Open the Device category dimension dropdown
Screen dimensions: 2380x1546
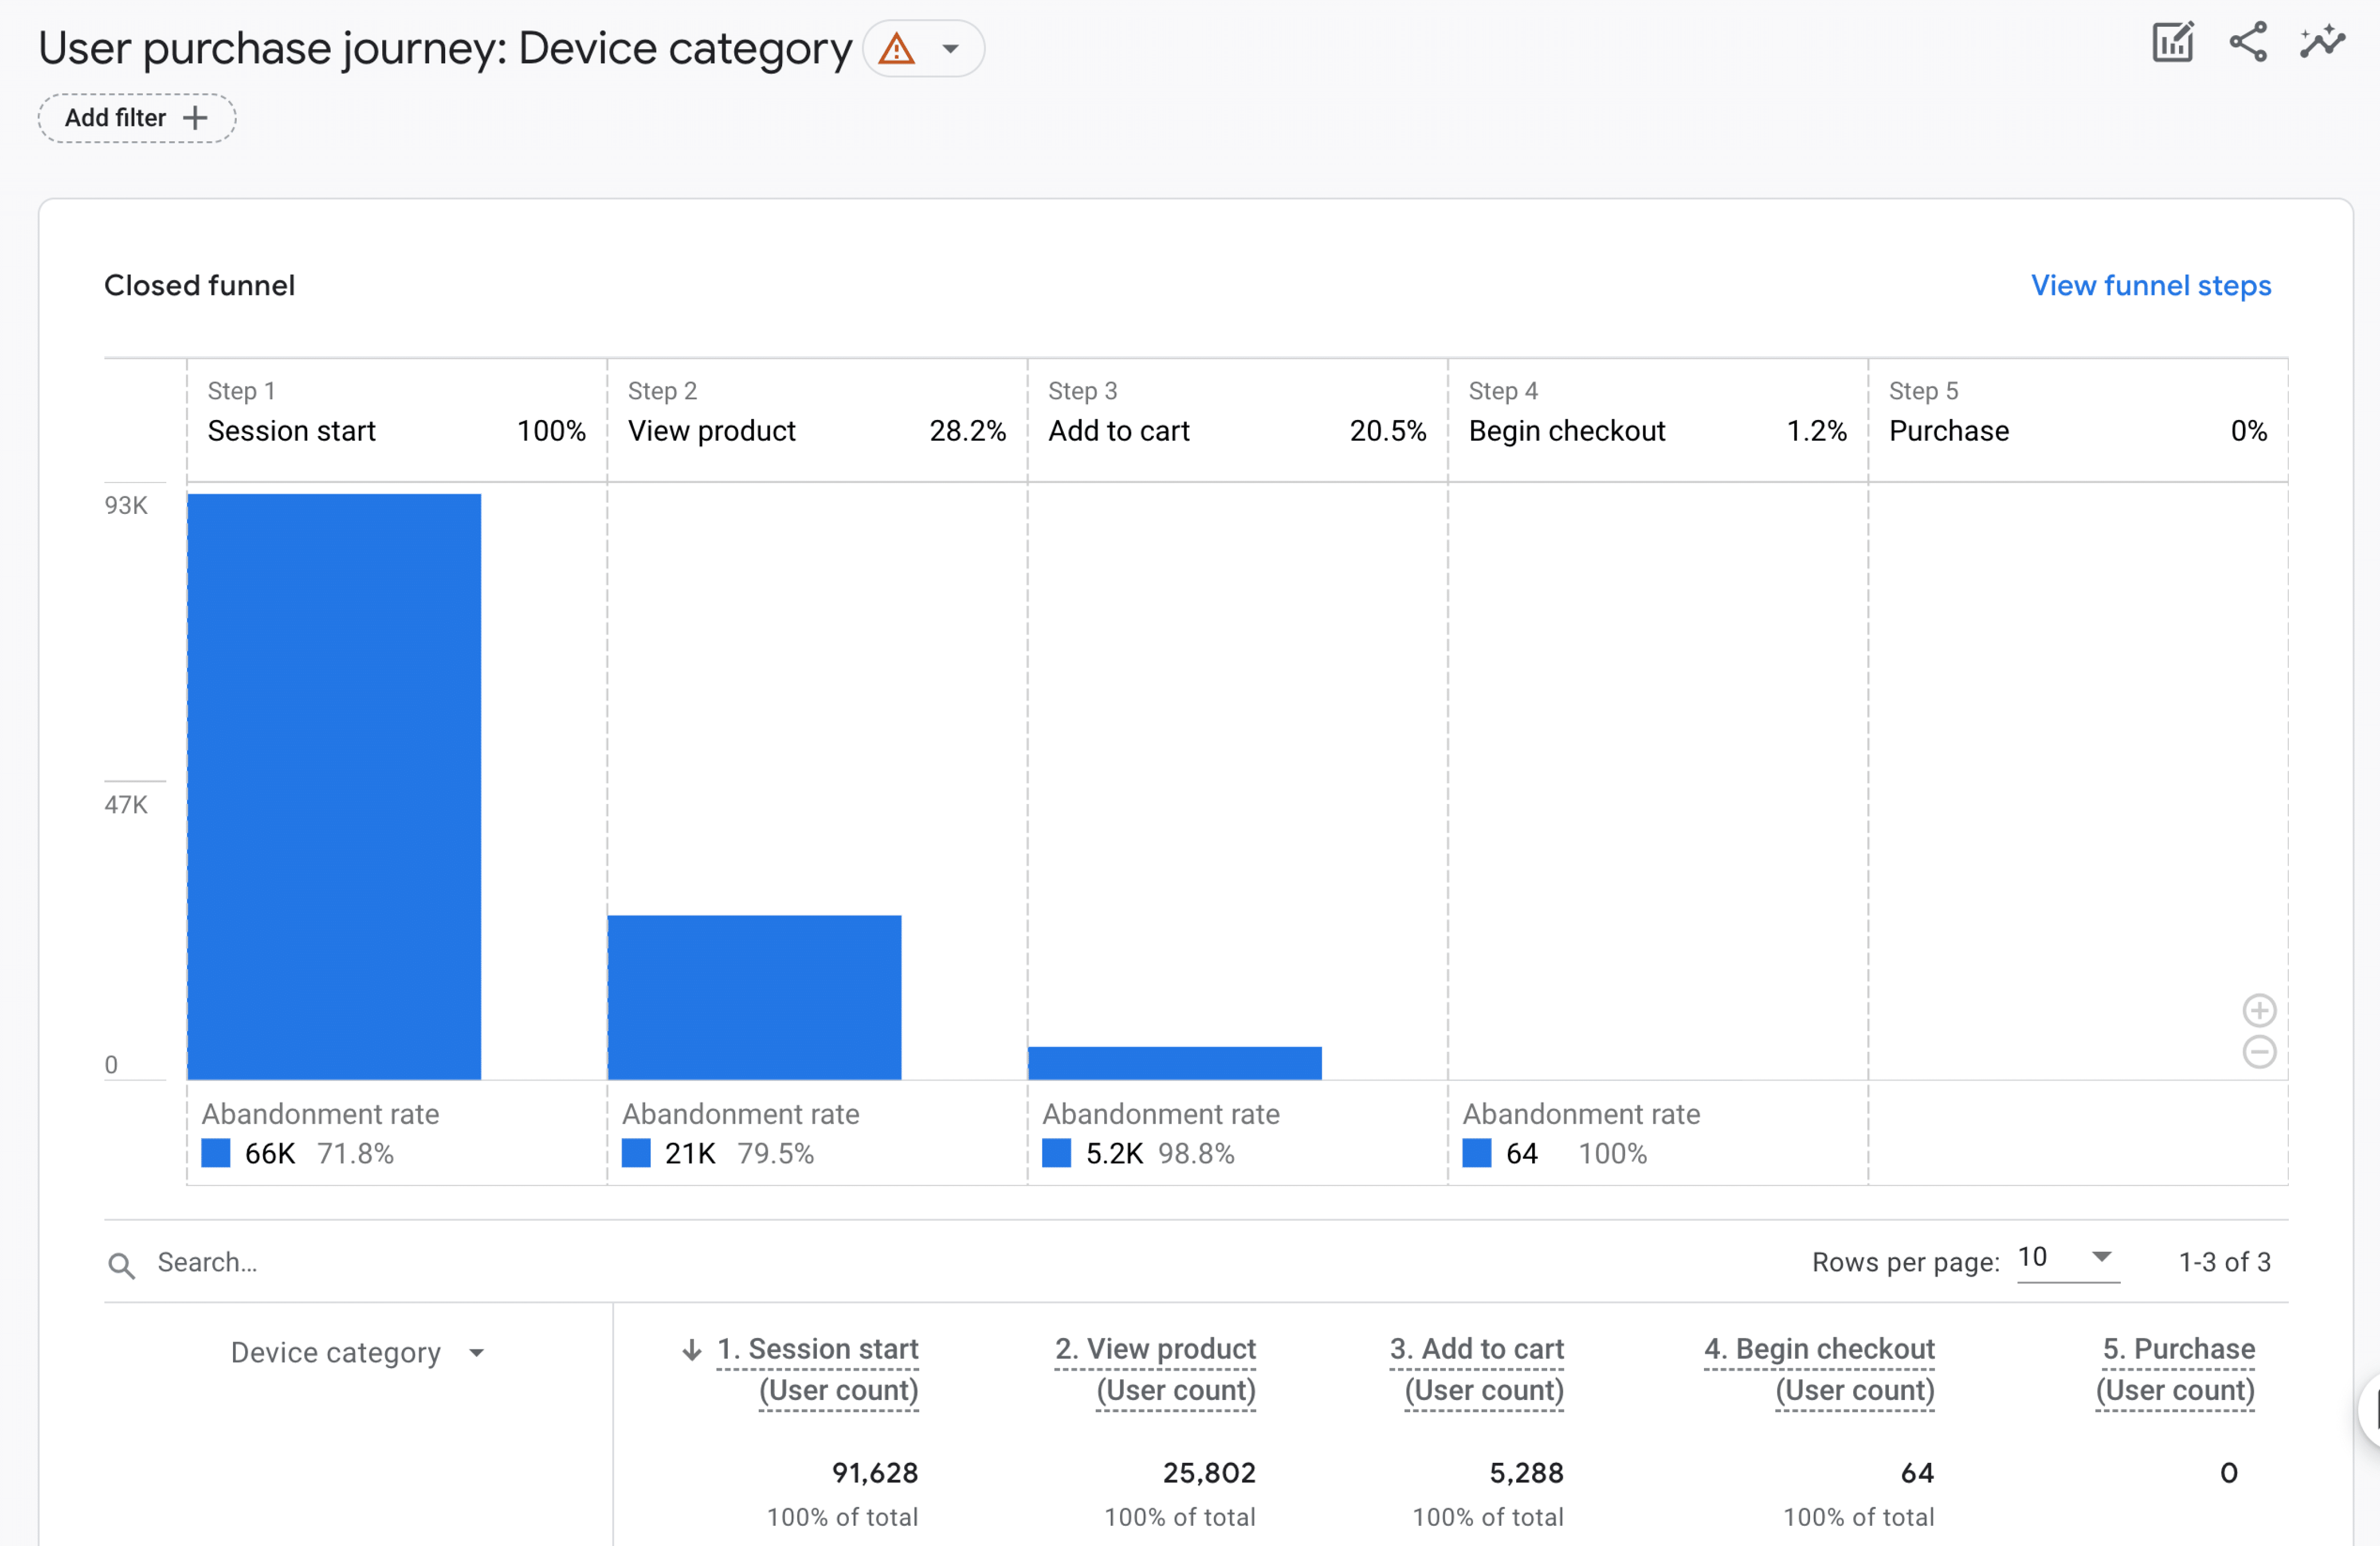tap(477, 1353)
